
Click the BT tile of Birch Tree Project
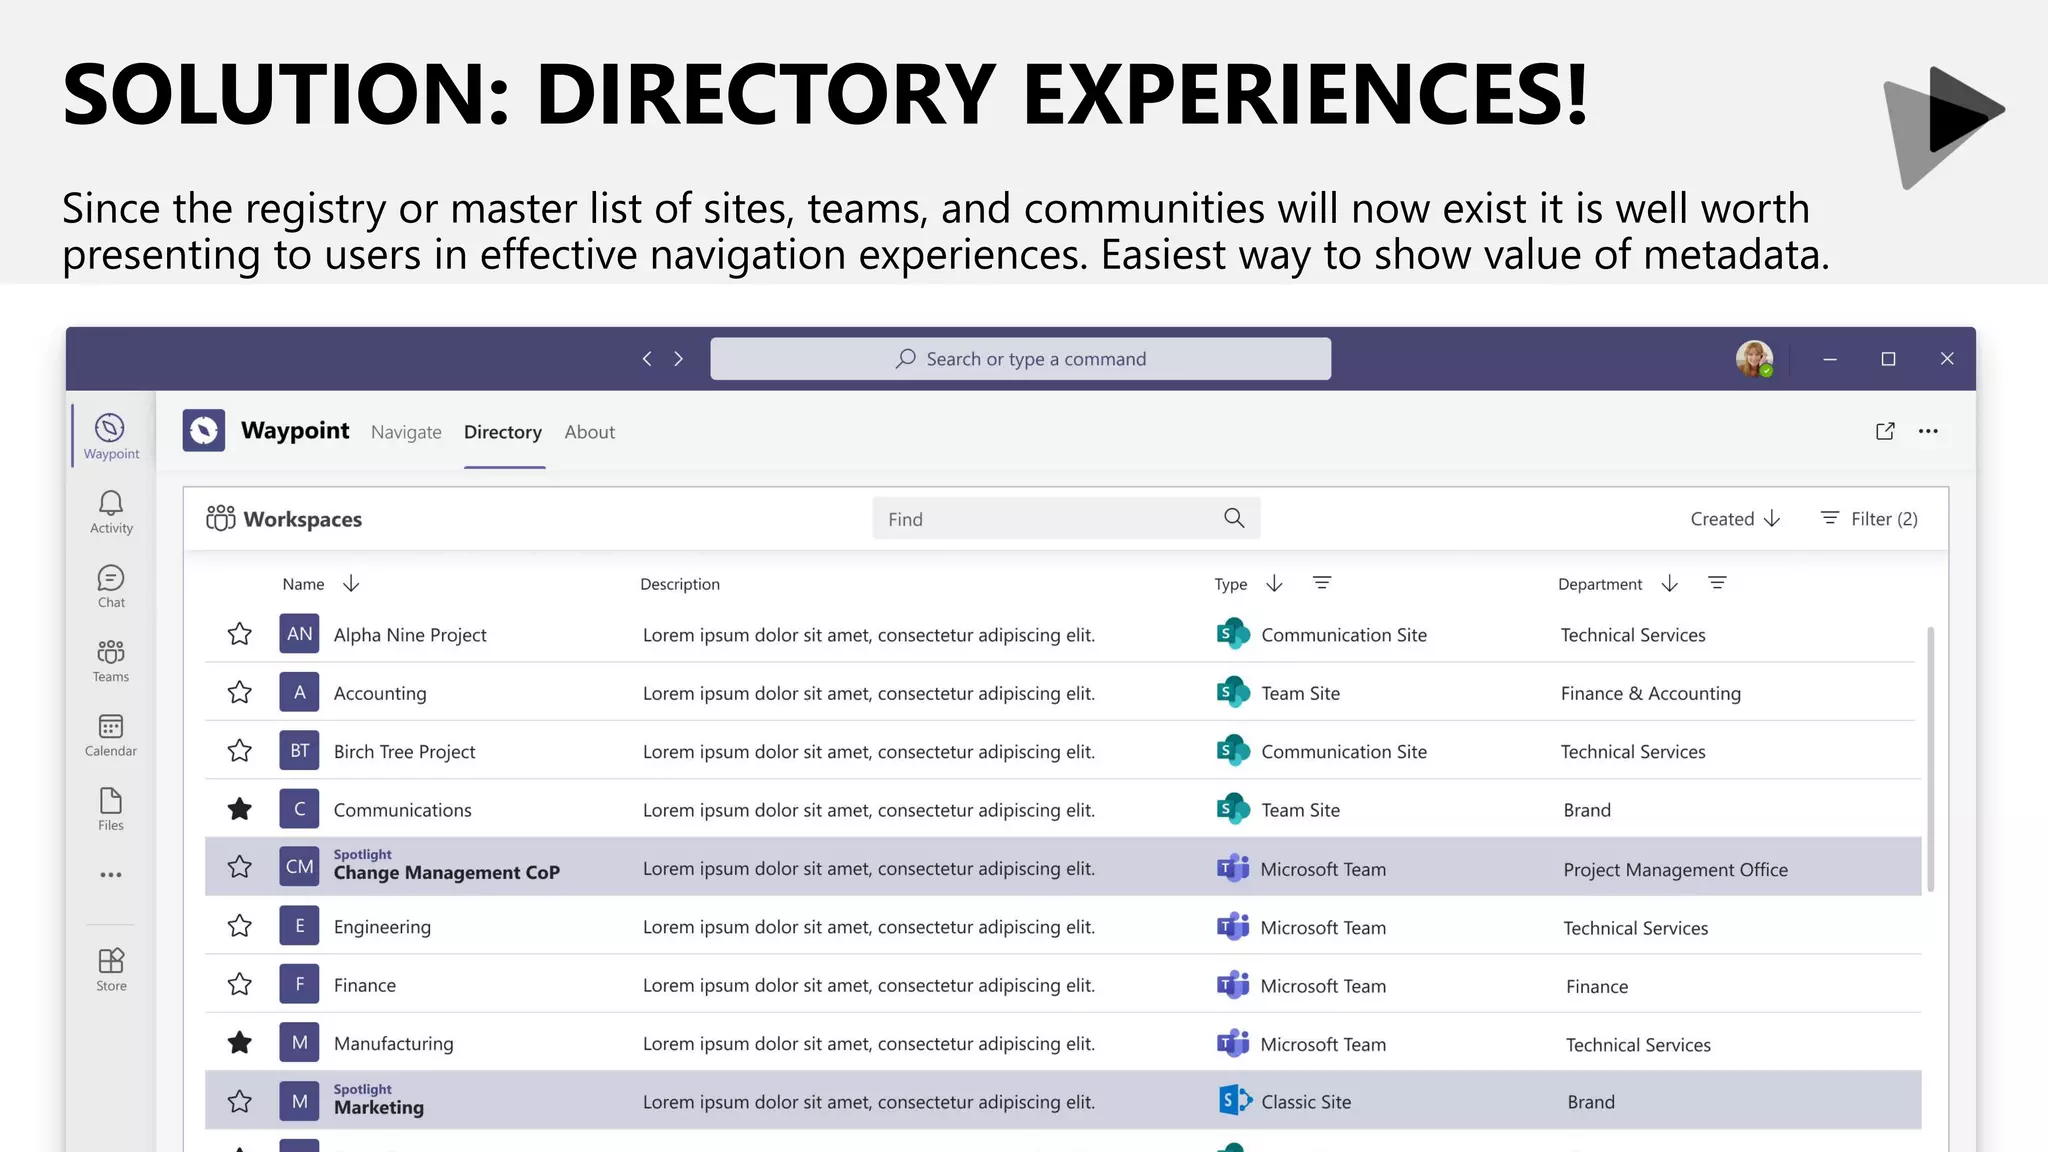(x=299, y=751)
